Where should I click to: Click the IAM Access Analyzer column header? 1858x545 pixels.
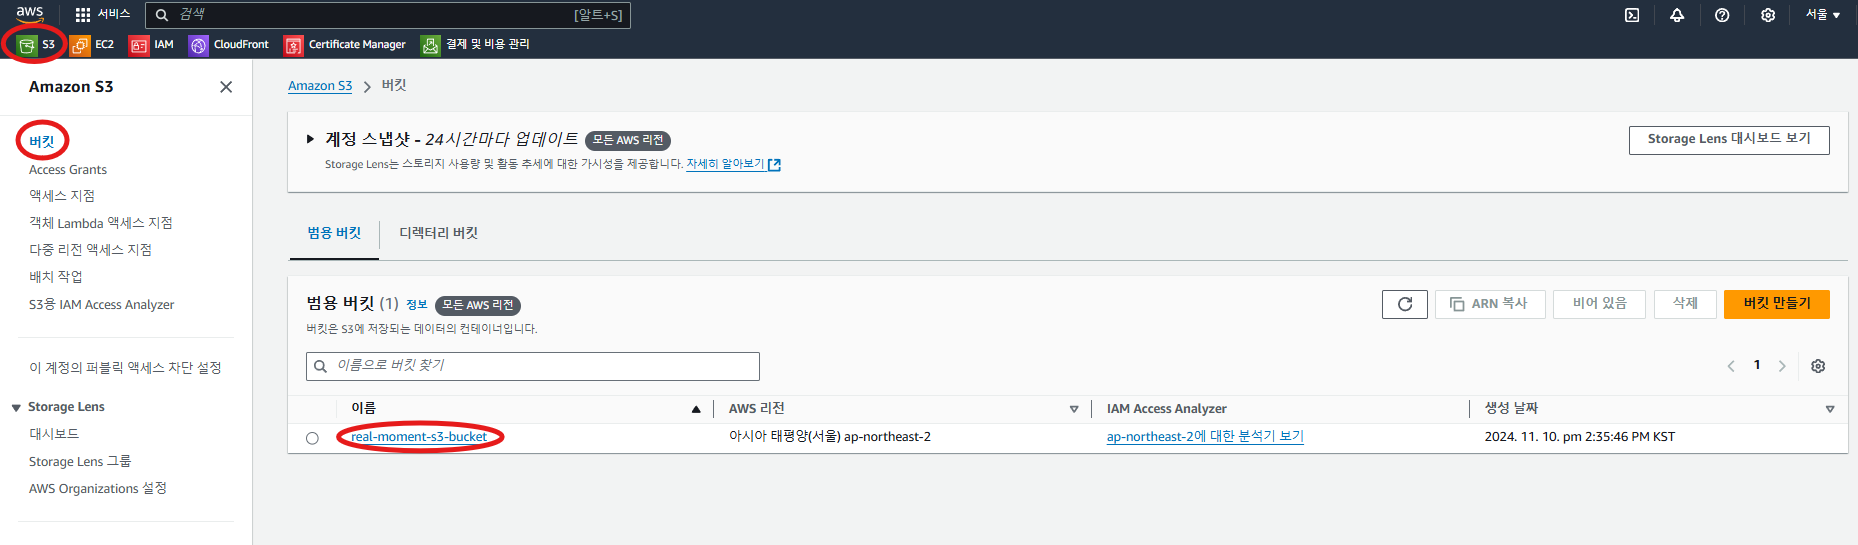point(1166,409)
